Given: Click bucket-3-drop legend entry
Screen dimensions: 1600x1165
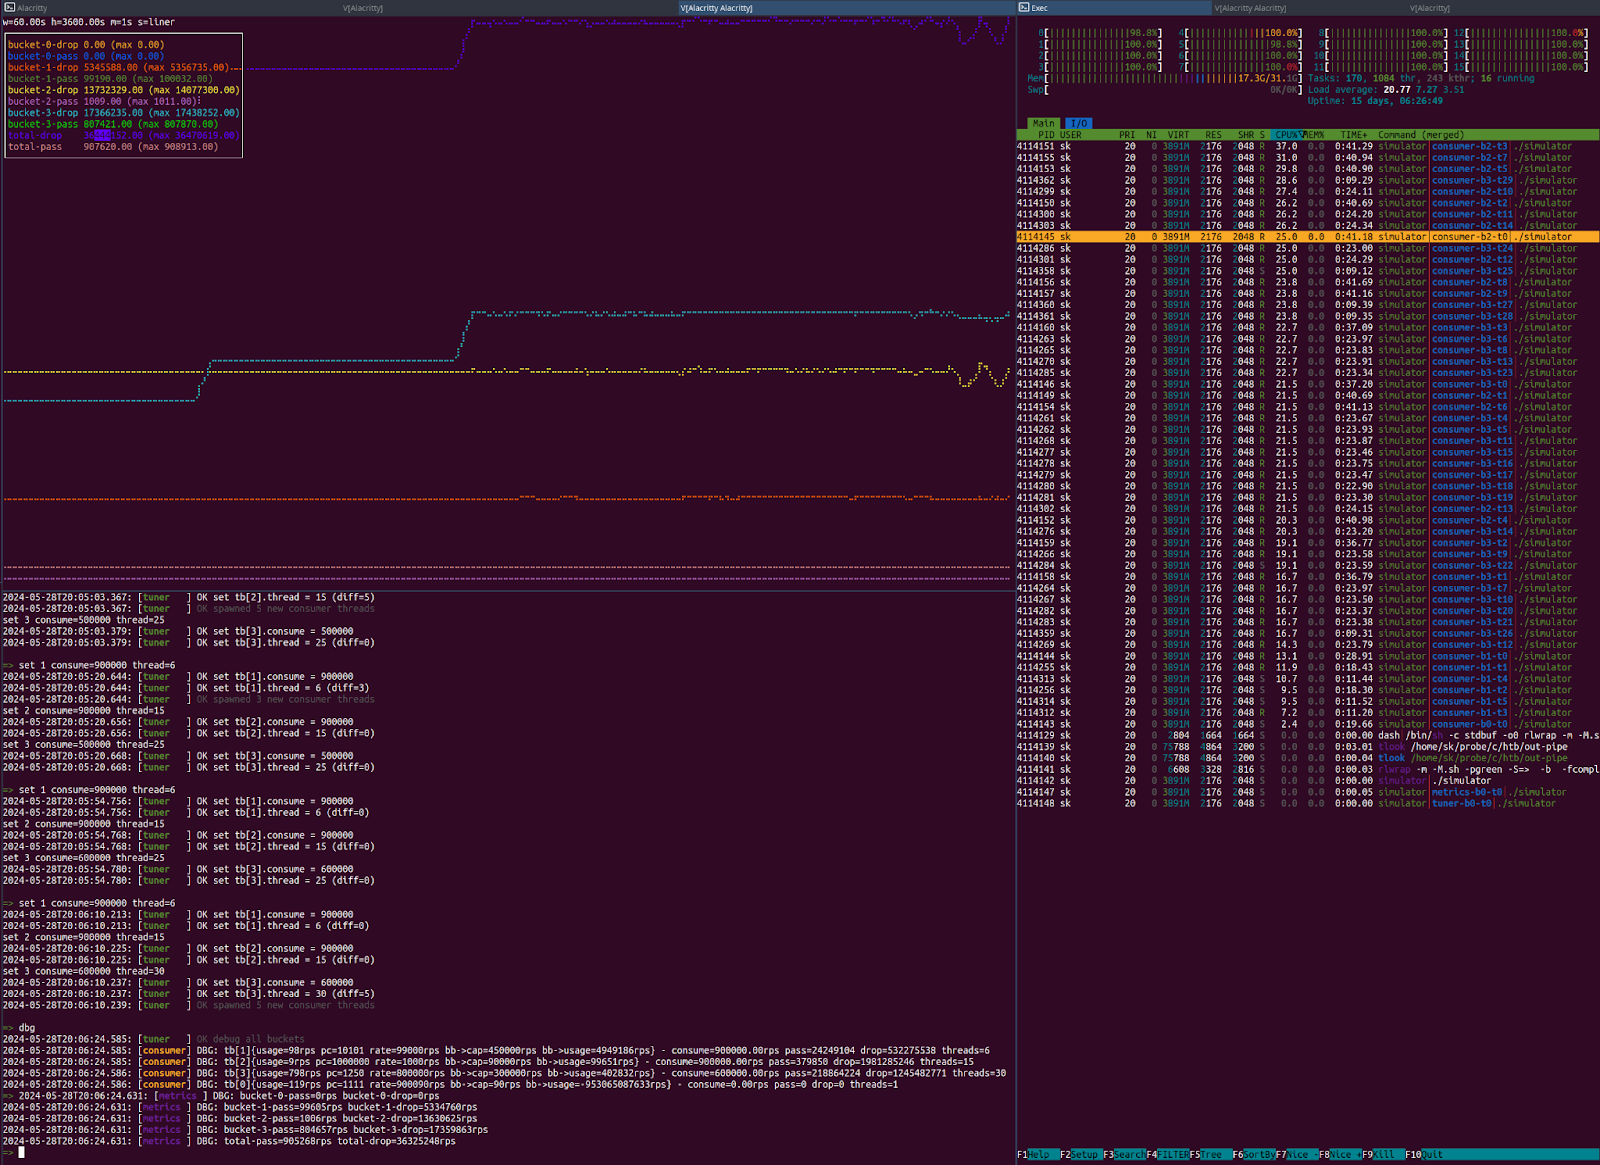Looking at the screenshot, I should pyautogui.click(x=124, y=113).
